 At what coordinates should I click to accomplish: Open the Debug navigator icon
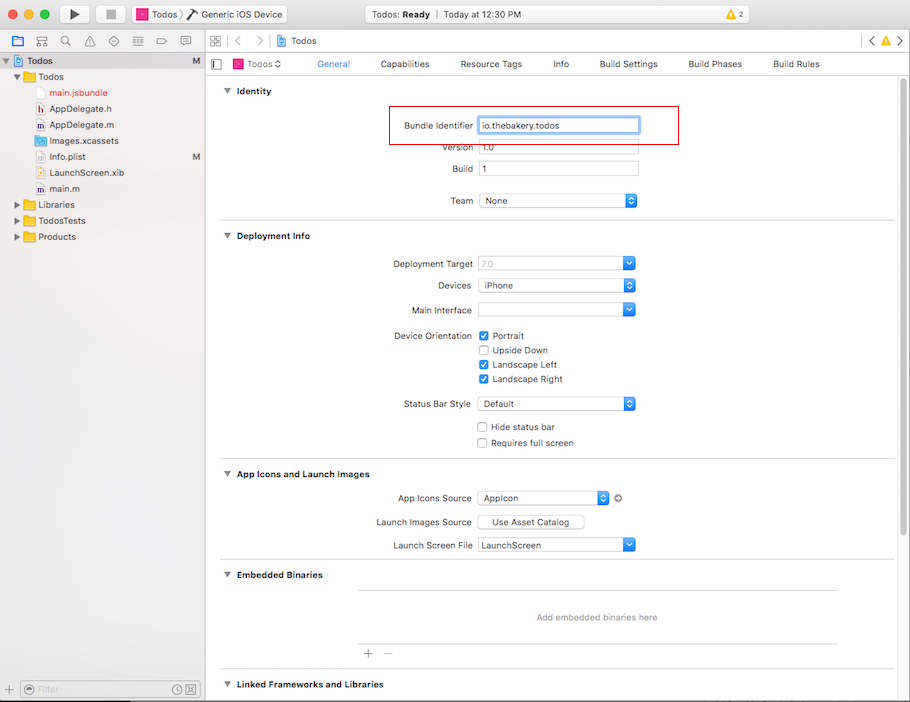click(x=138, y=41)
